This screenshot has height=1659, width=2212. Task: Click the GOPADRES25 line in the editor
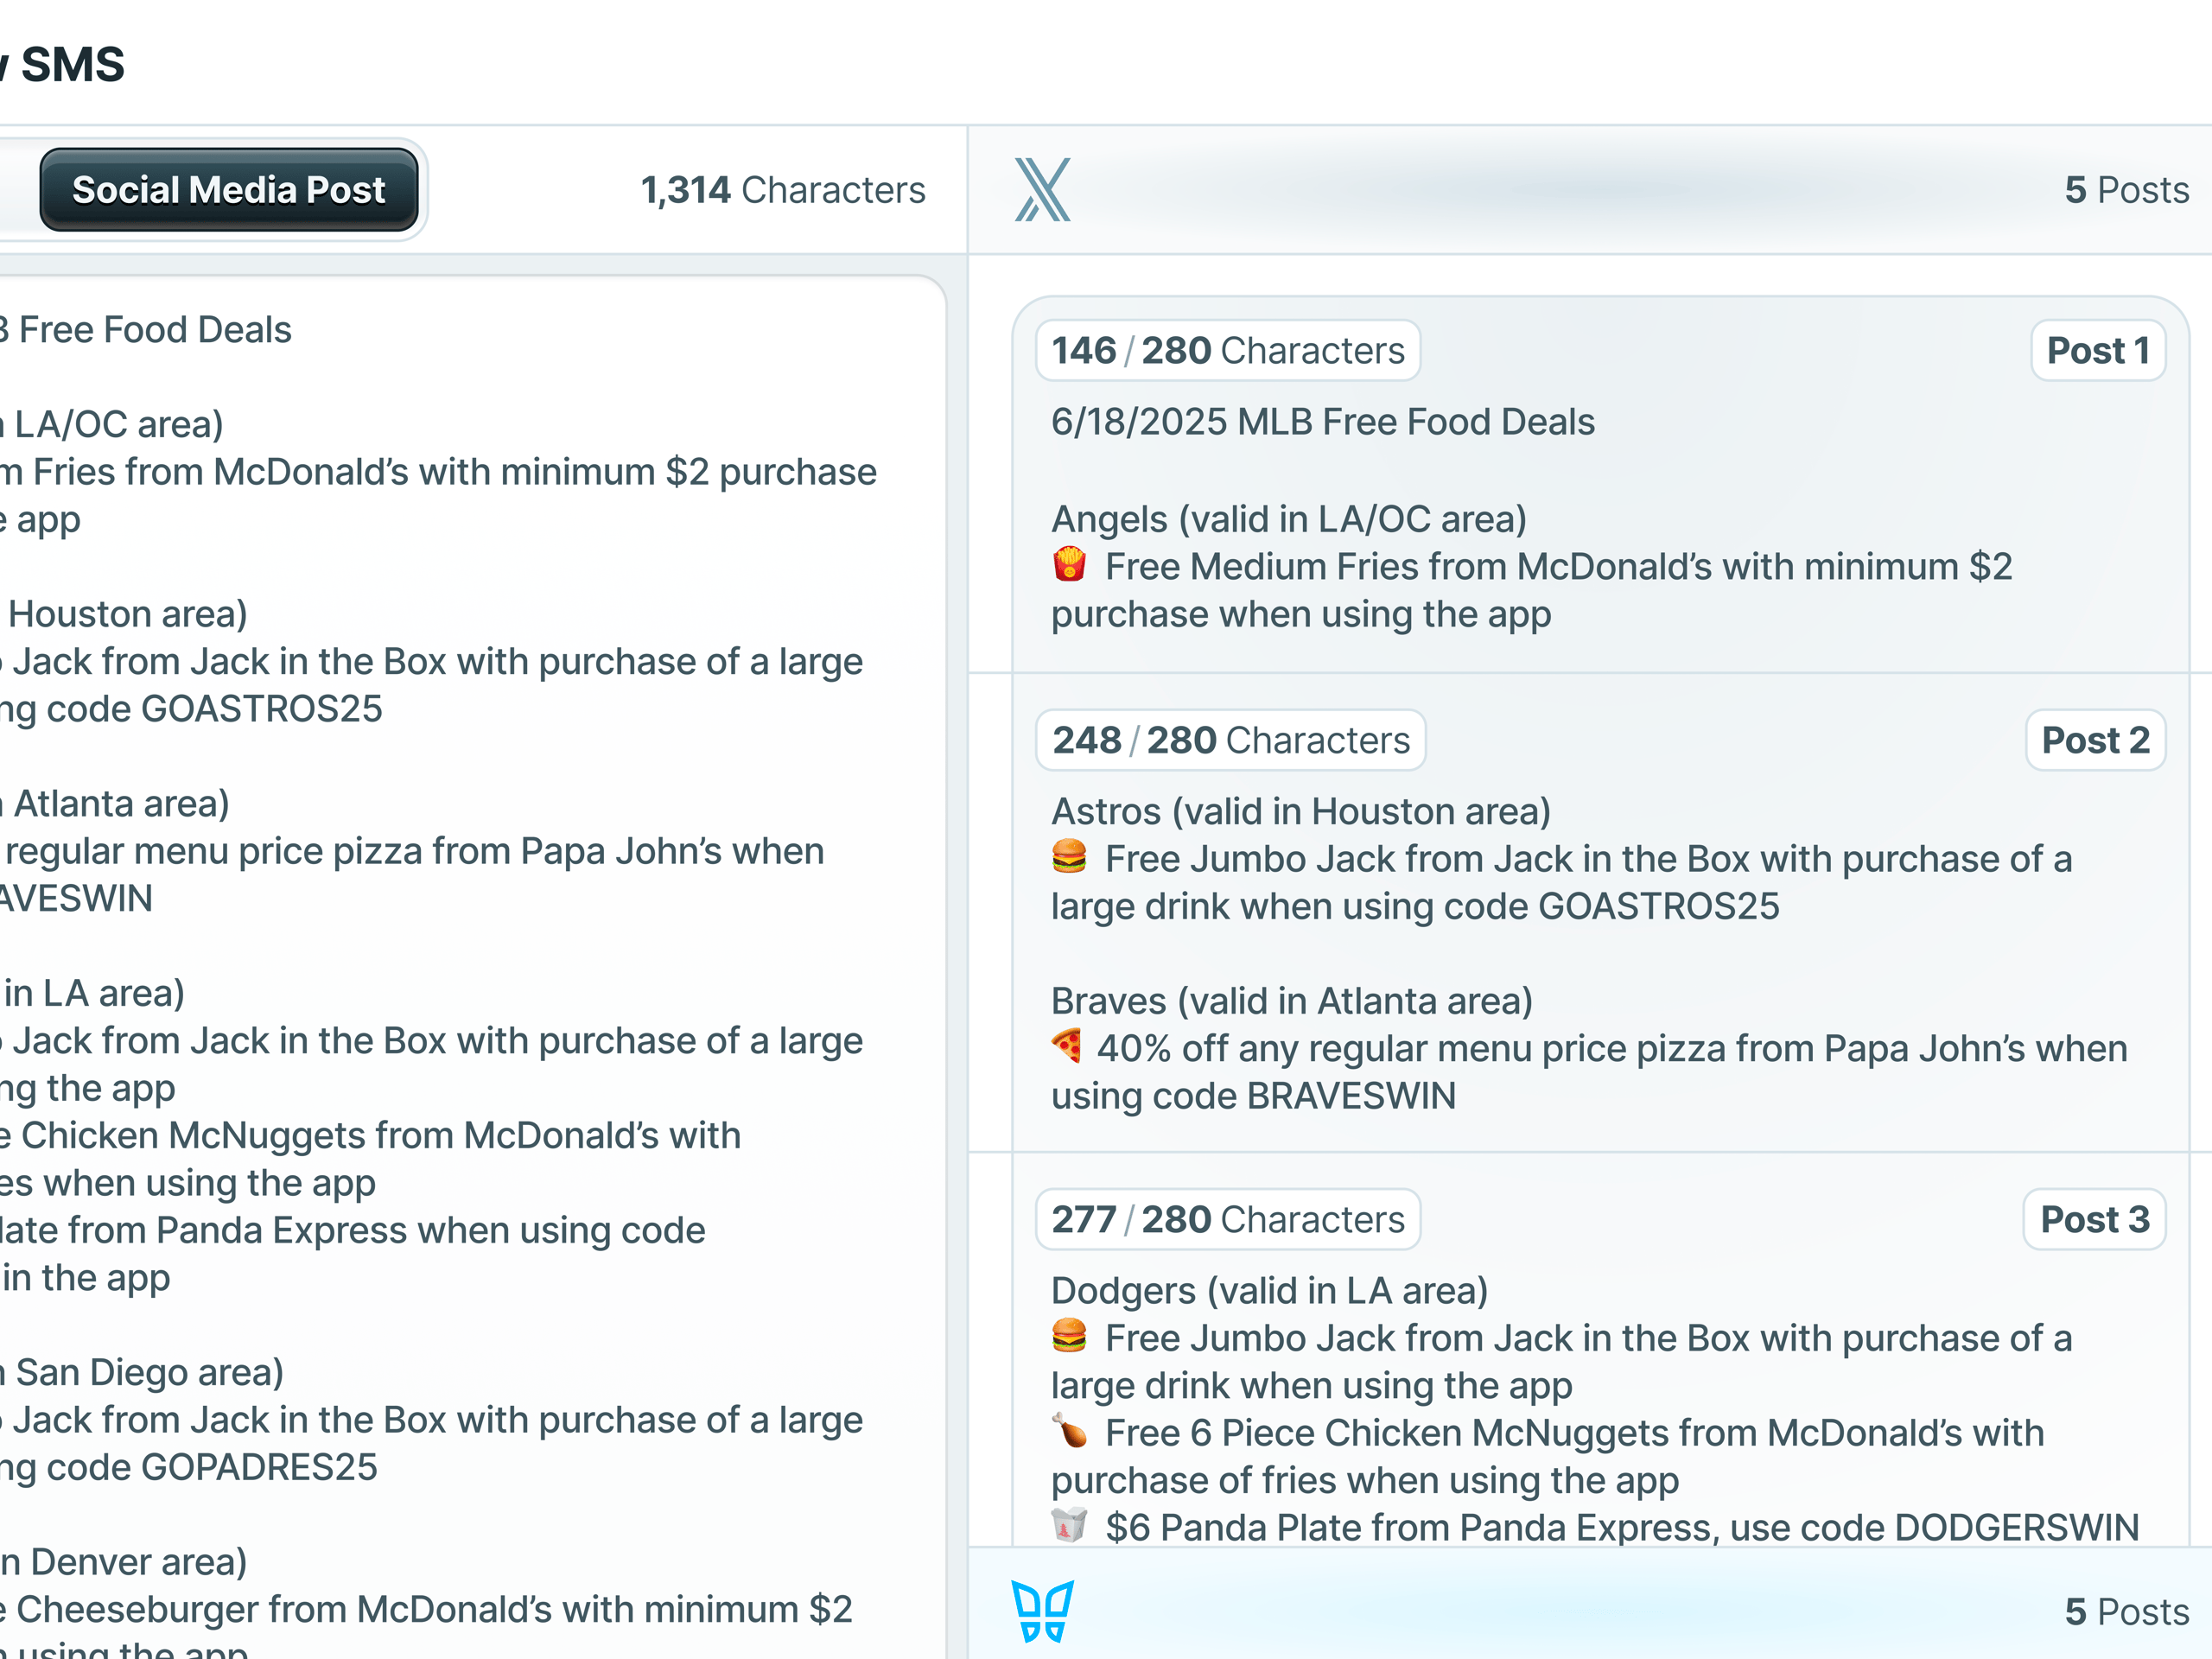point(189,1467)
